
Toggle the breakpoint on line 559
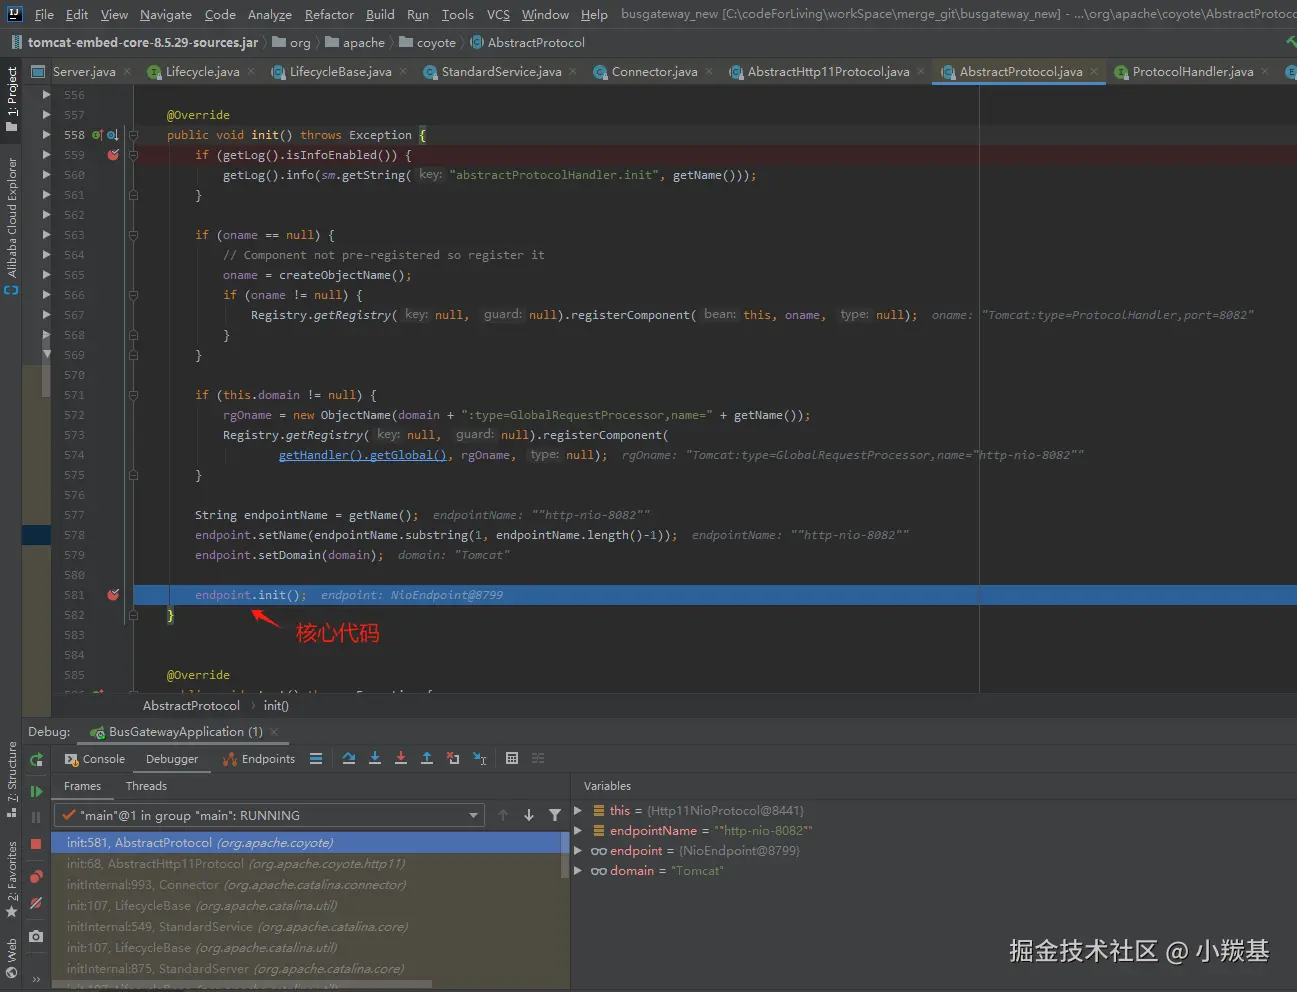[113, 155]
